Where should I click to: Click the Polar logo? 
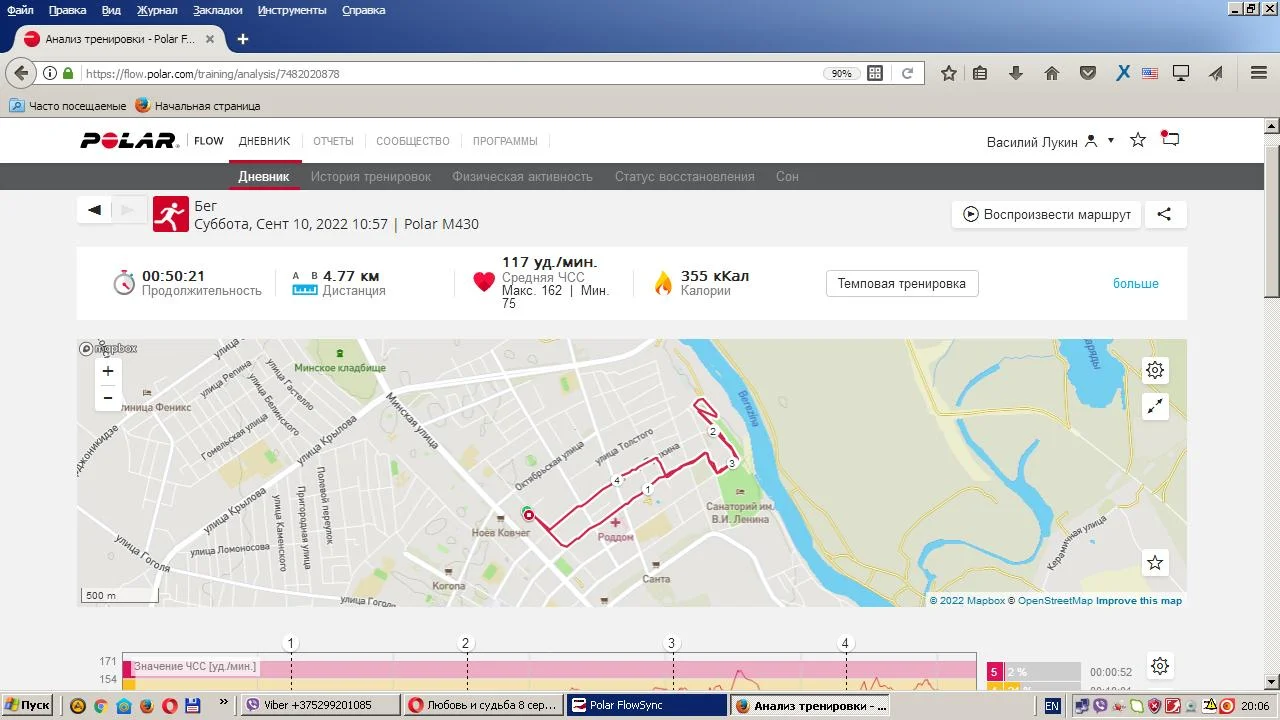click(x=129, y=141)
